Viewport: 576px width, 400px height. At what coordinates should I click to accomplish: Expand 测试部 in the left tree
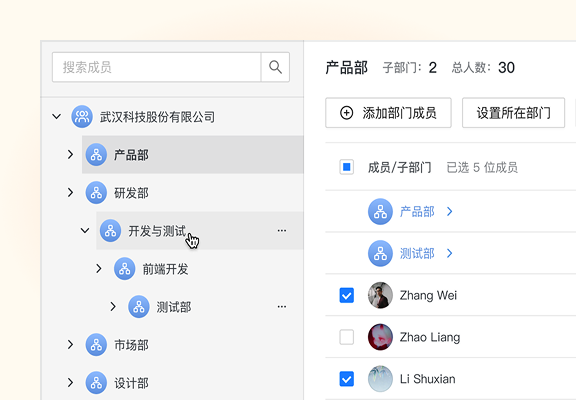pos(113,306)
